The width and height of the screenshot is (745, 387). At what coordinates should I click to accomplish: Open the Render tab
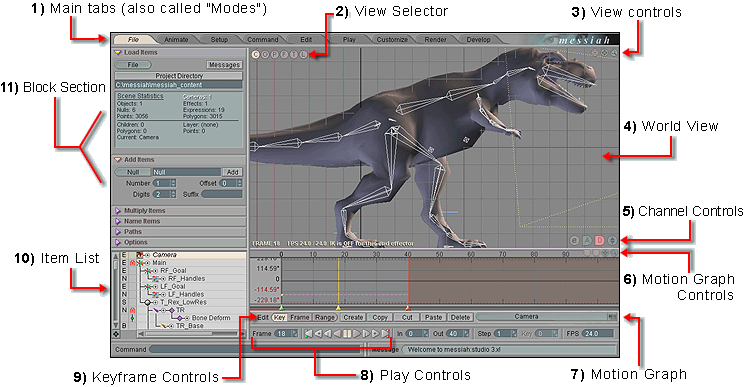tap(435, 39)
